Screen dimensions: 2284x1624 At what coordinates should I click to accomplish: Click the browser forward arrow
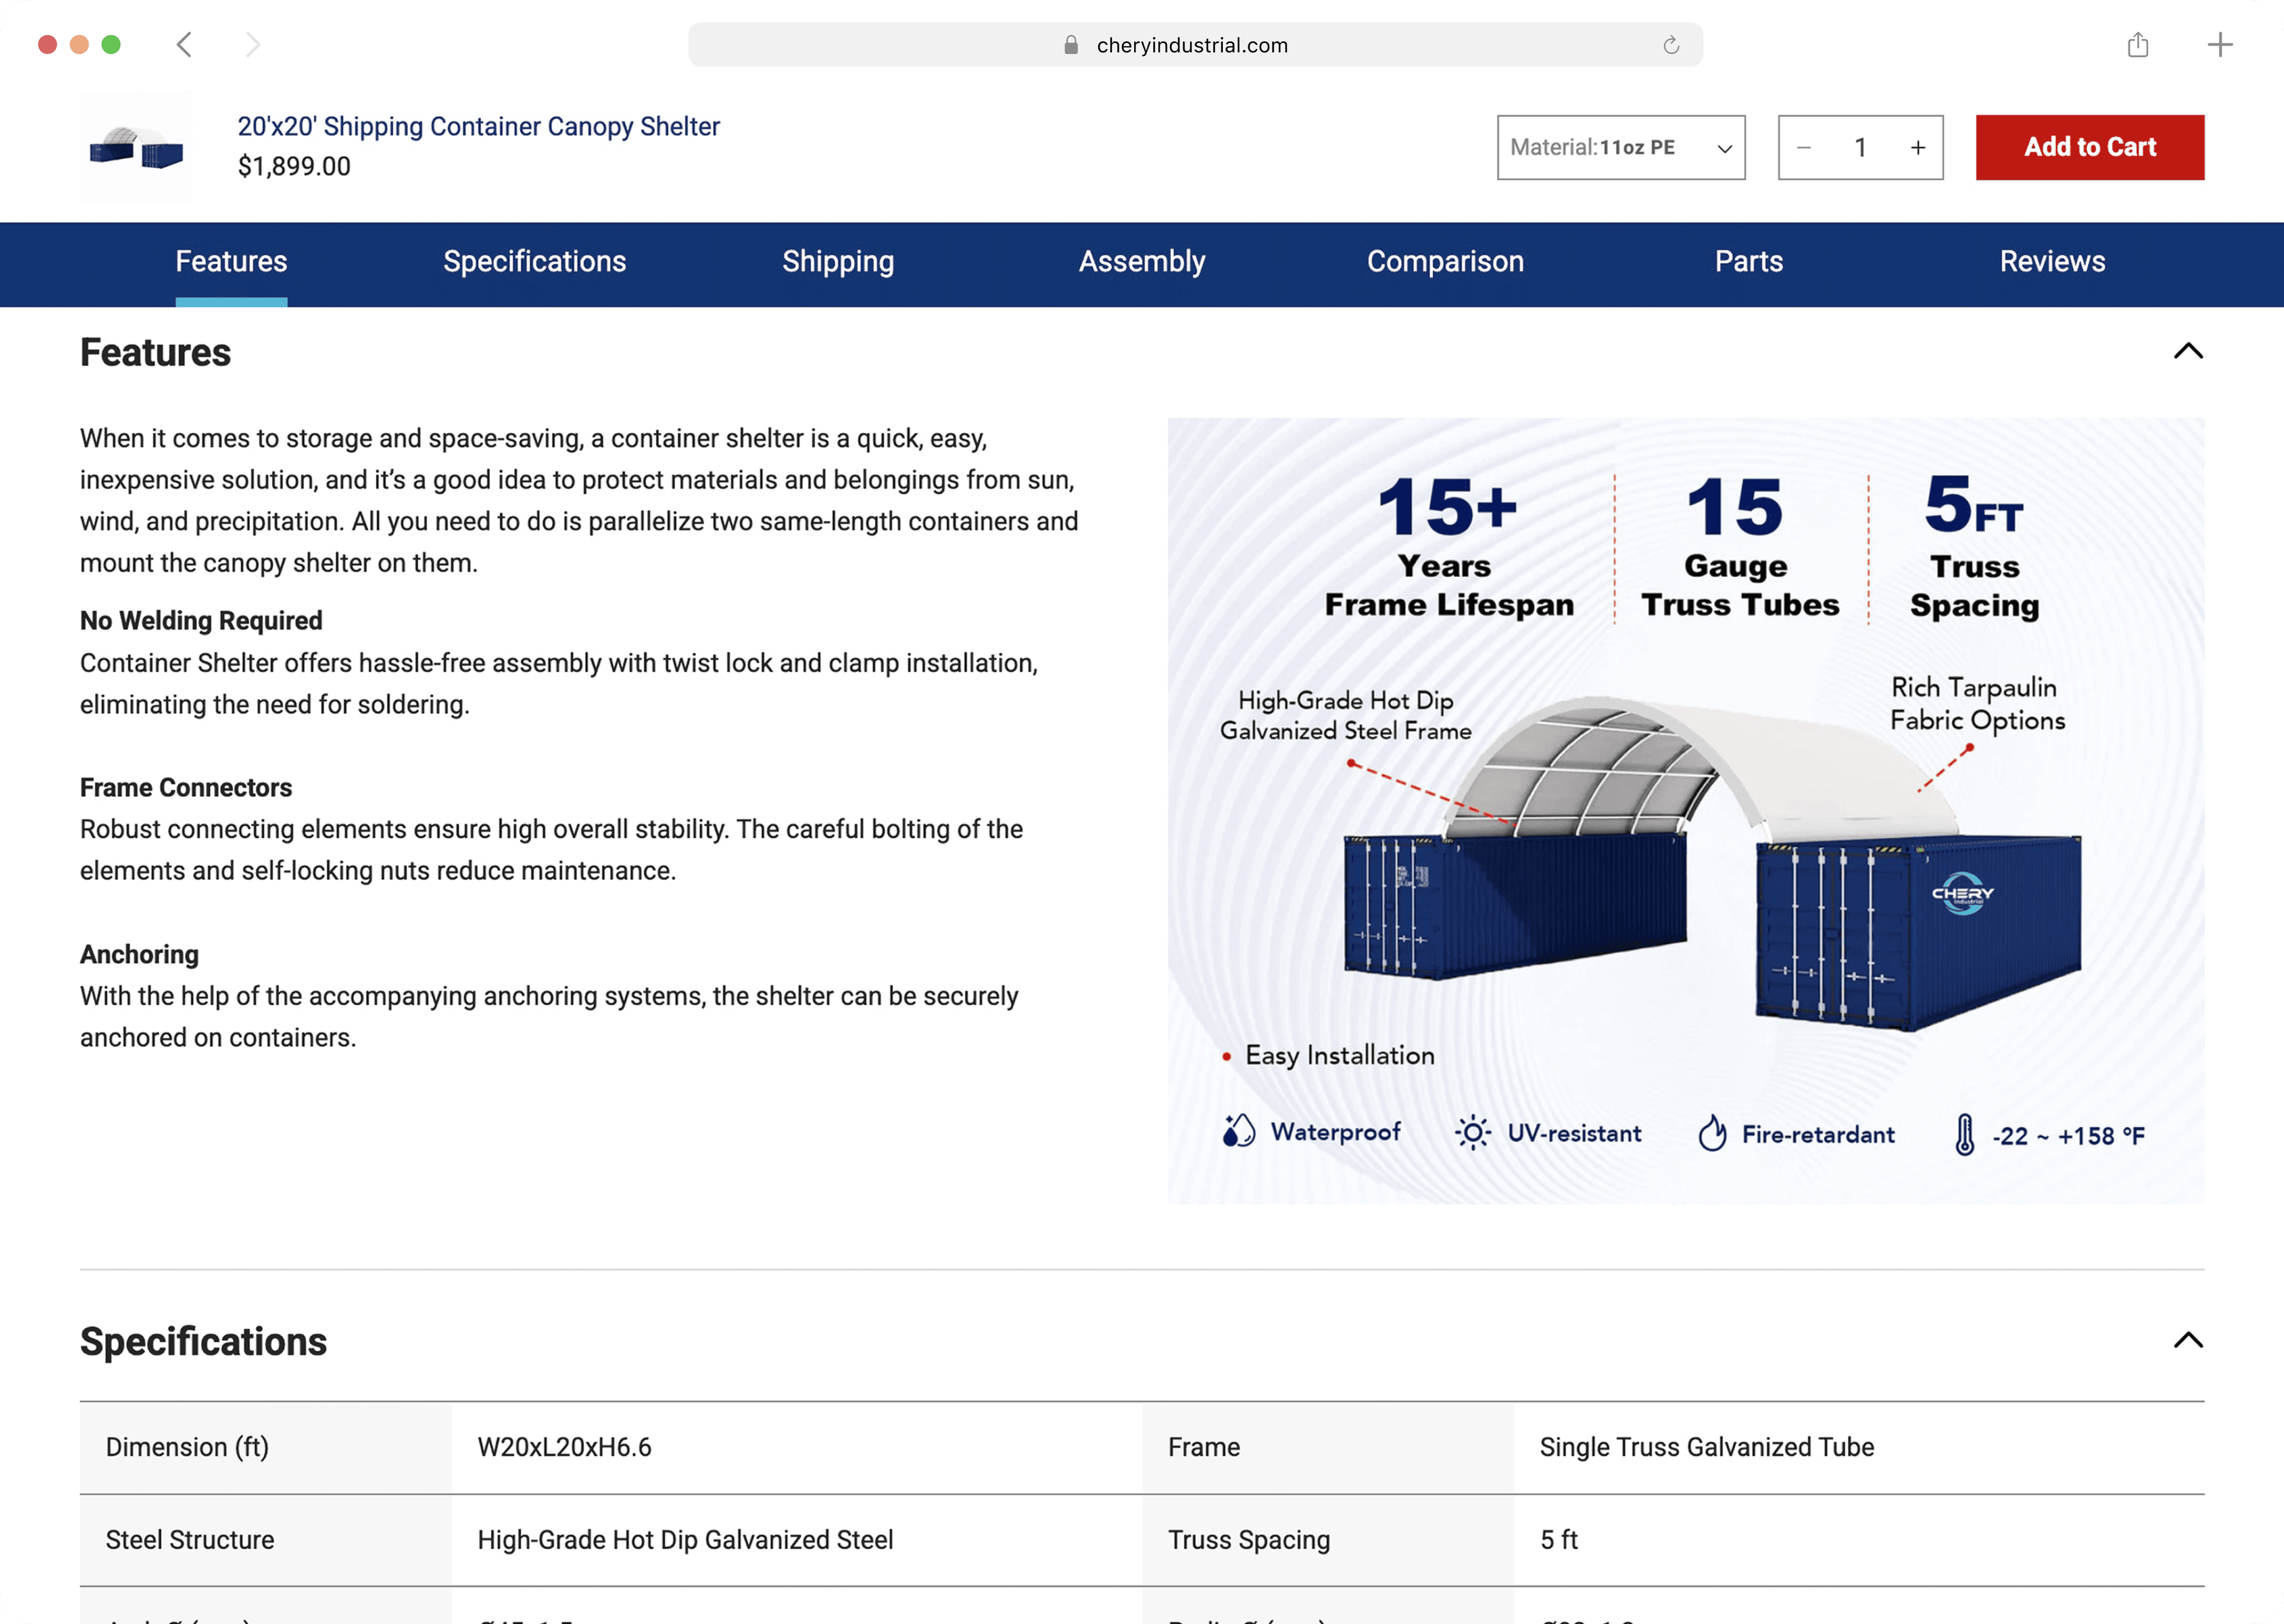tap(252, 45)
